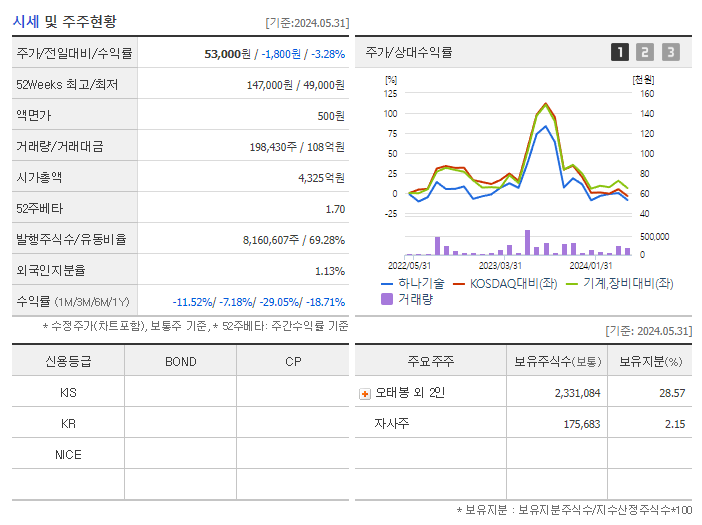Image resolution: width=702 pixels, height=525 pixels.
Task: Click the 신용등급 column header
Action: click(68, 361)
